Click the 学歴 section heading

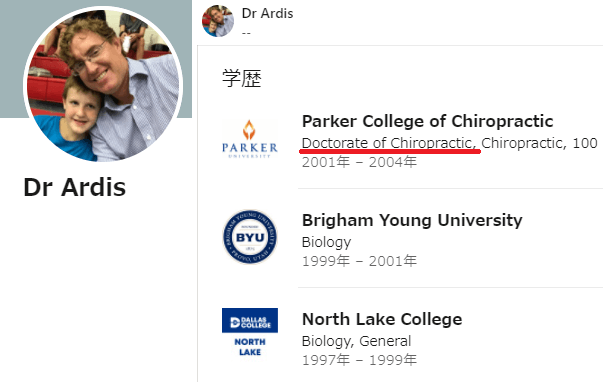[x=242, y=78]
